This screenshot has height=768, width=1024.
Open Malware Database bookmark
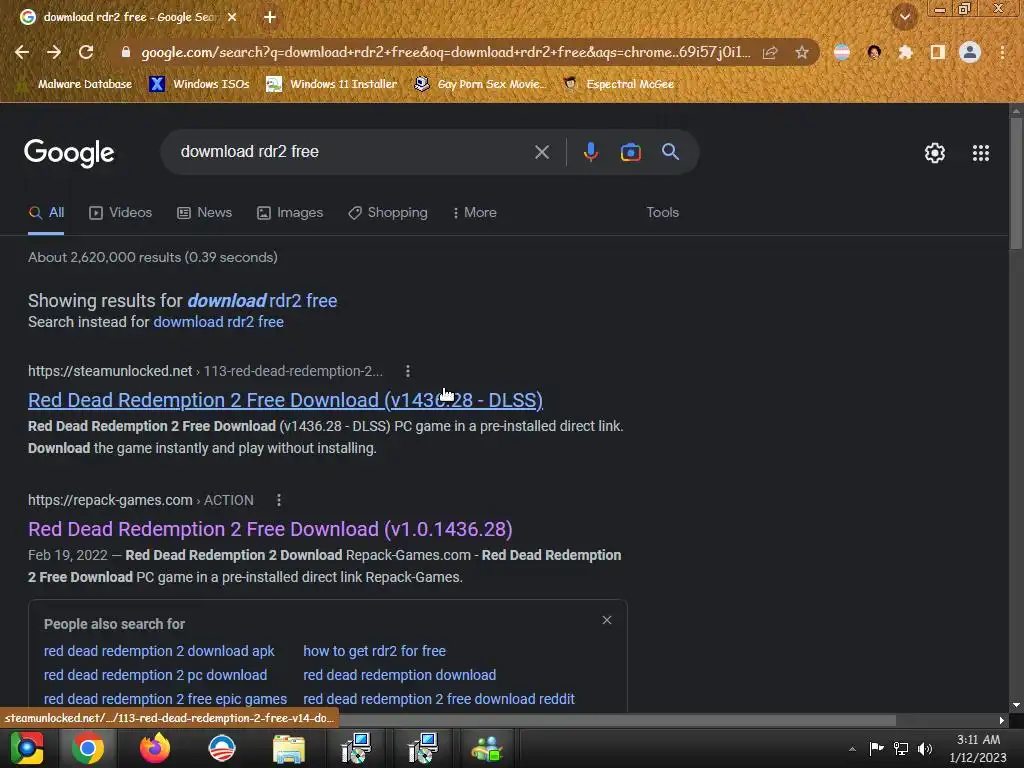point(75,84)
